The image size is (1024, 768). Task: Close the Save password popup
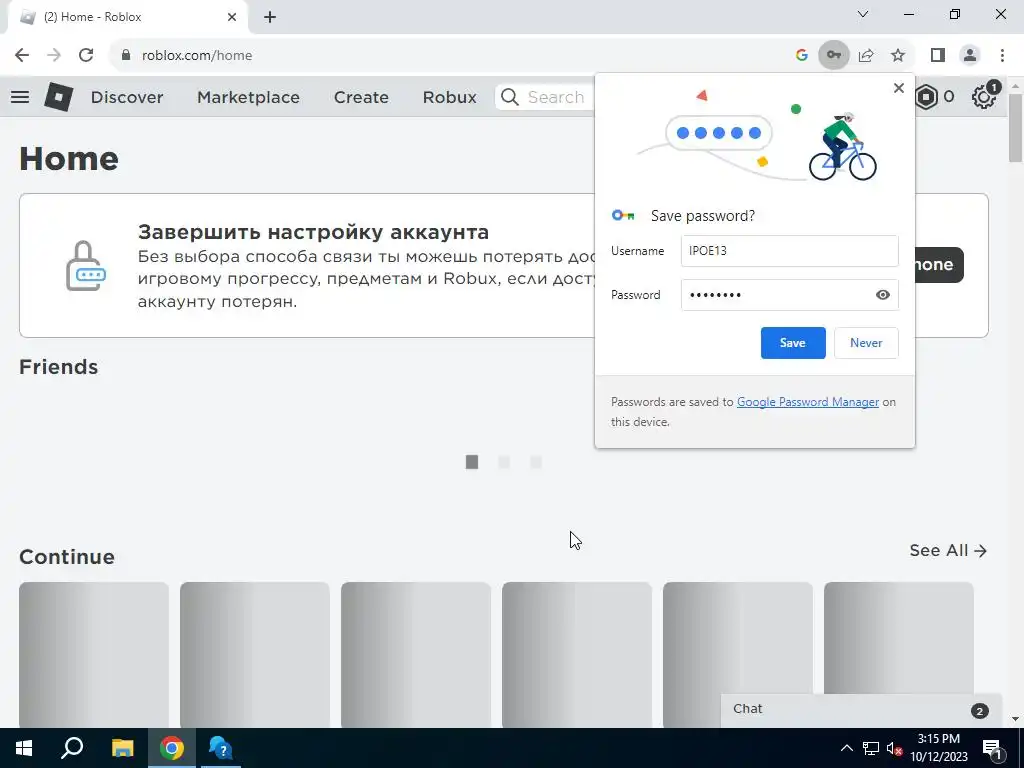click(x=899, y=88)
